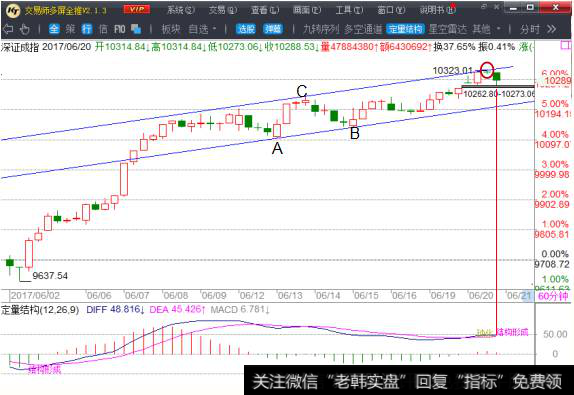Click the back arrow toolbar icon

click(x=8, y=29)
